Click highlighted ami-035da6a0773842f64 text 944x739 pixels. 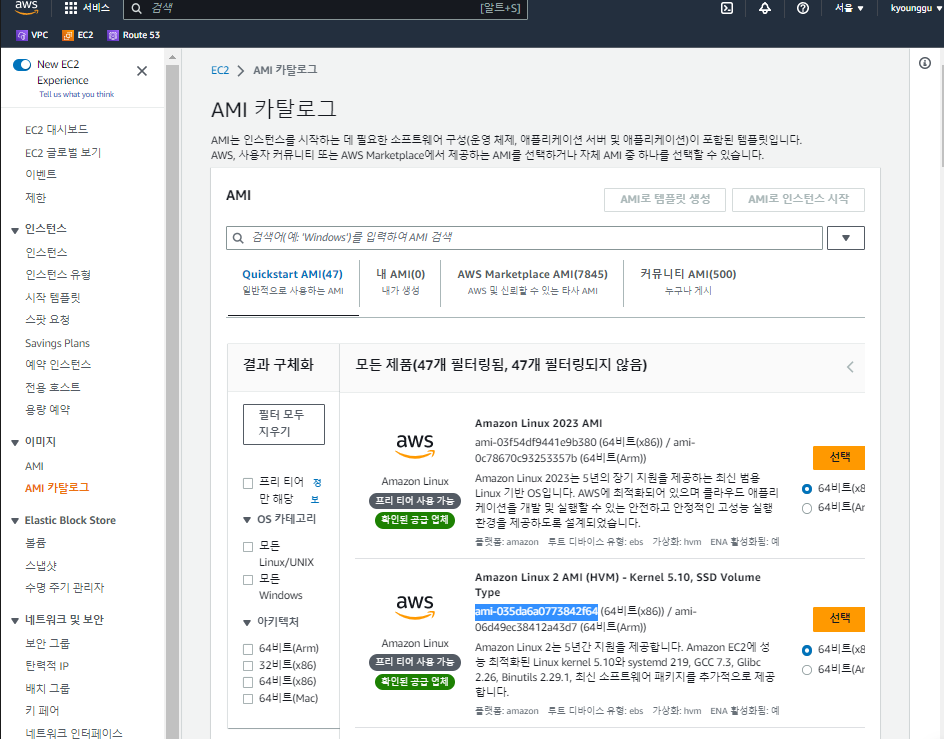[x=536, y=611]
